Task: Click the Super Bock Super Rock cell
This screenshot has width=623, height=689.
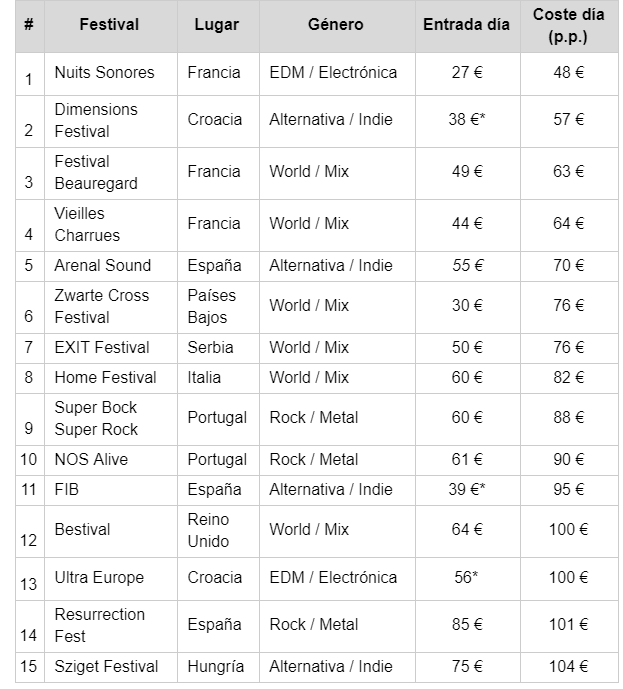Action: (96, 418)
